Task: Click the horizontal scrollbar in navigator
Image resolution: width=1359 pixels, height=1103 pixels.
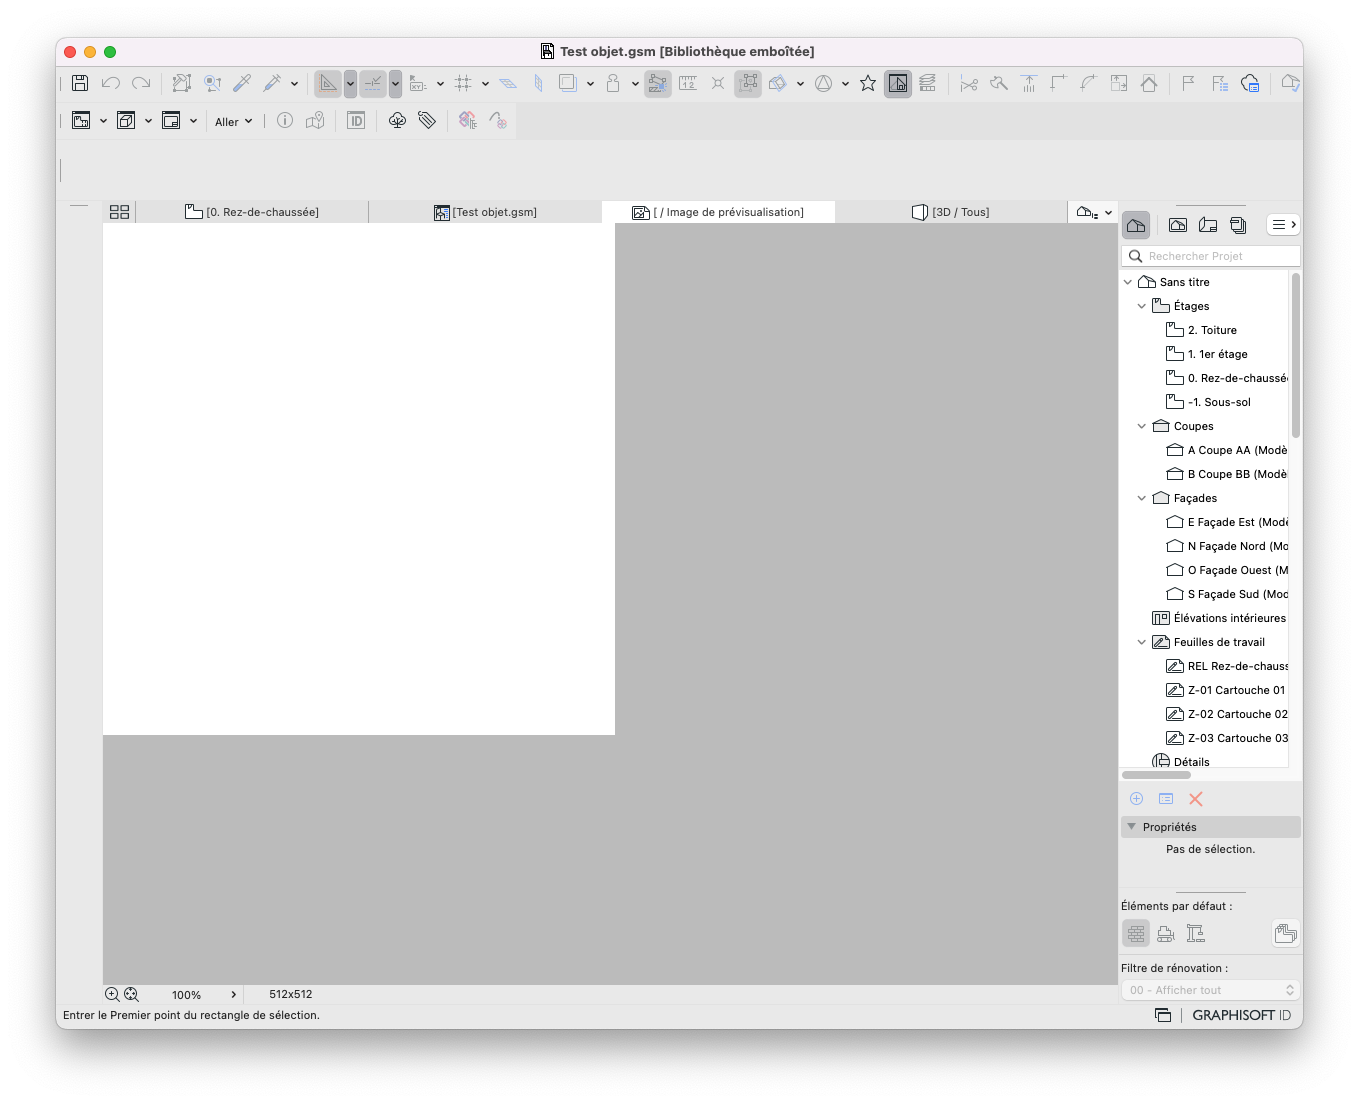Action: pos(1156,775)
